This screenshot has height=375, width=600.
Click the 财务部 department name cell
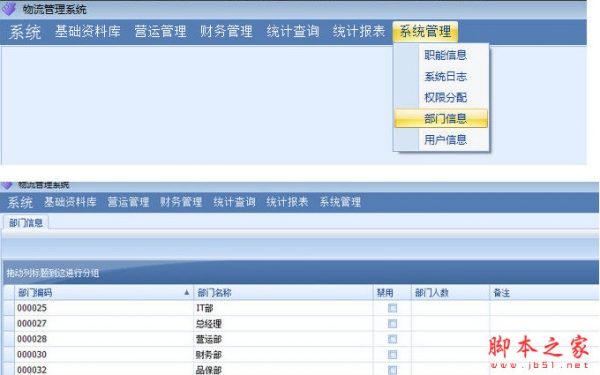(x=283, y=354)
